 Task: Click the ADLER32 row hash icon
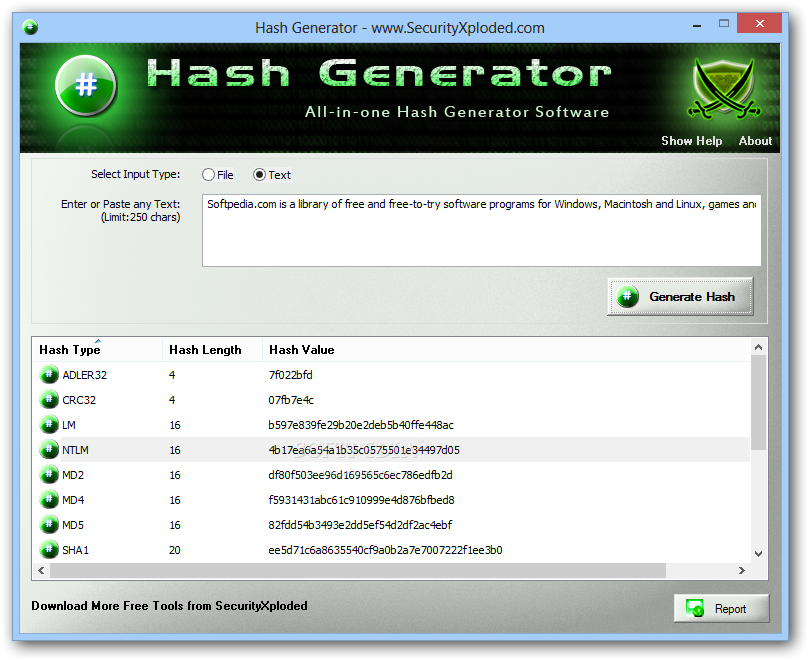[49, 375]
